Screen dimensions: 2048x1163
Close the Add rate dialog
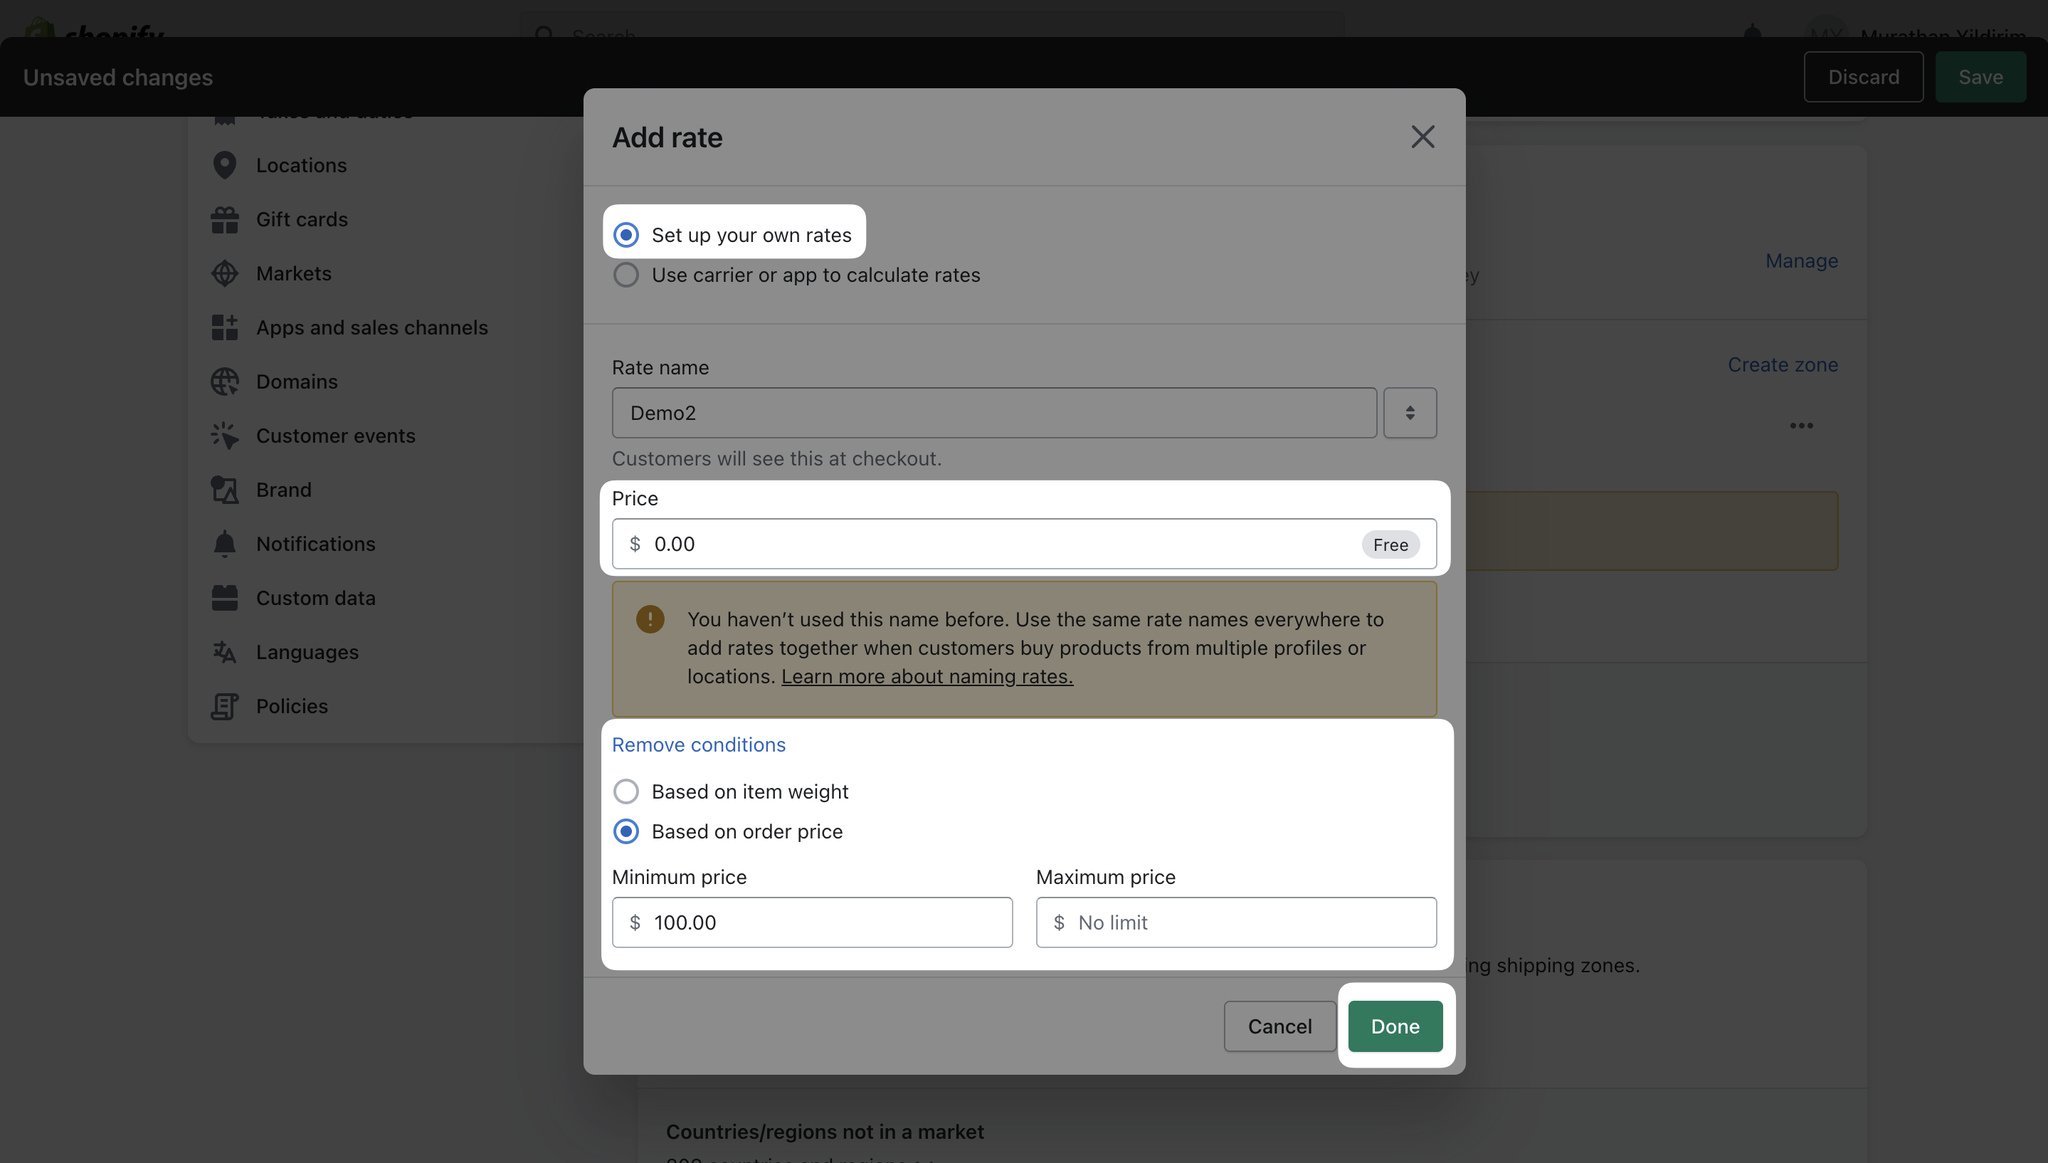point(1422,137)
